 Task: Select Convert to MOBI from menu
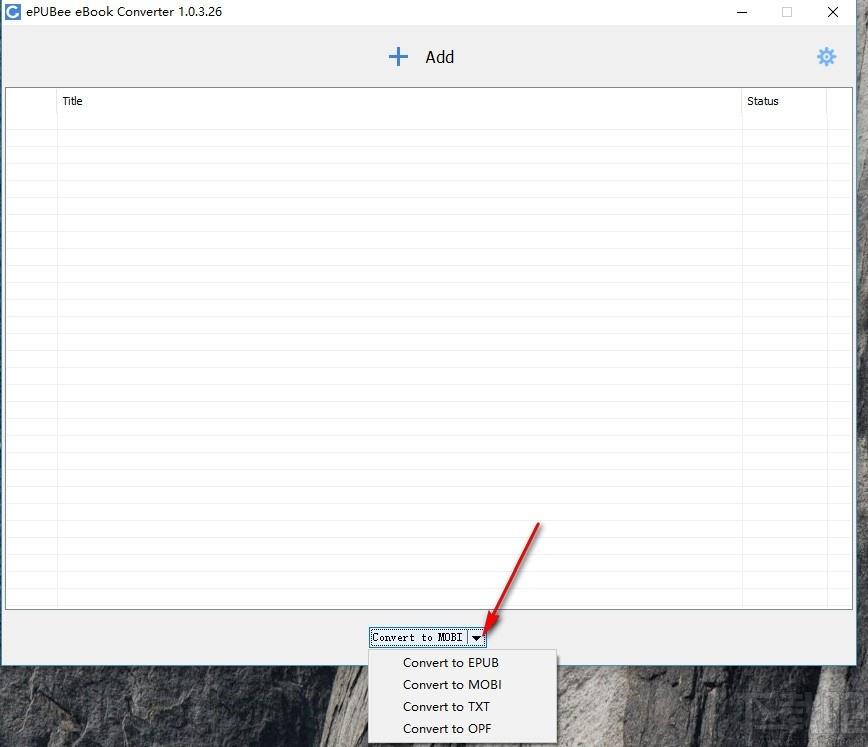coord(462,685)
